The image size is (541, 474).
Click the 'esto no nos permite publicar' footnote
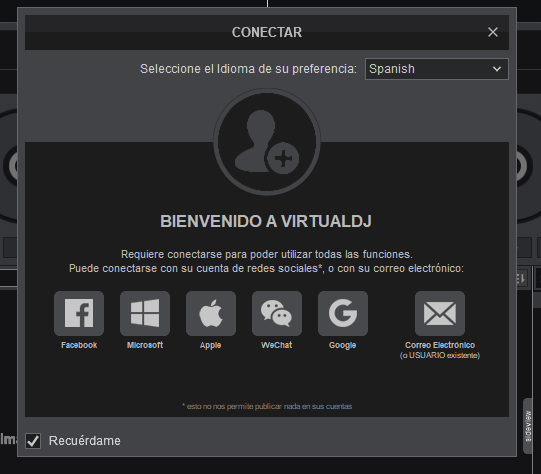[x=267, y=406]
